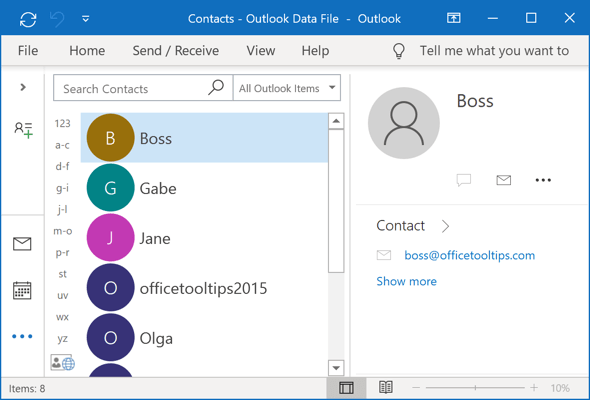590x400 pixels.
Task: Jump to uv in the contact index
Action: (x=62, y=295)
